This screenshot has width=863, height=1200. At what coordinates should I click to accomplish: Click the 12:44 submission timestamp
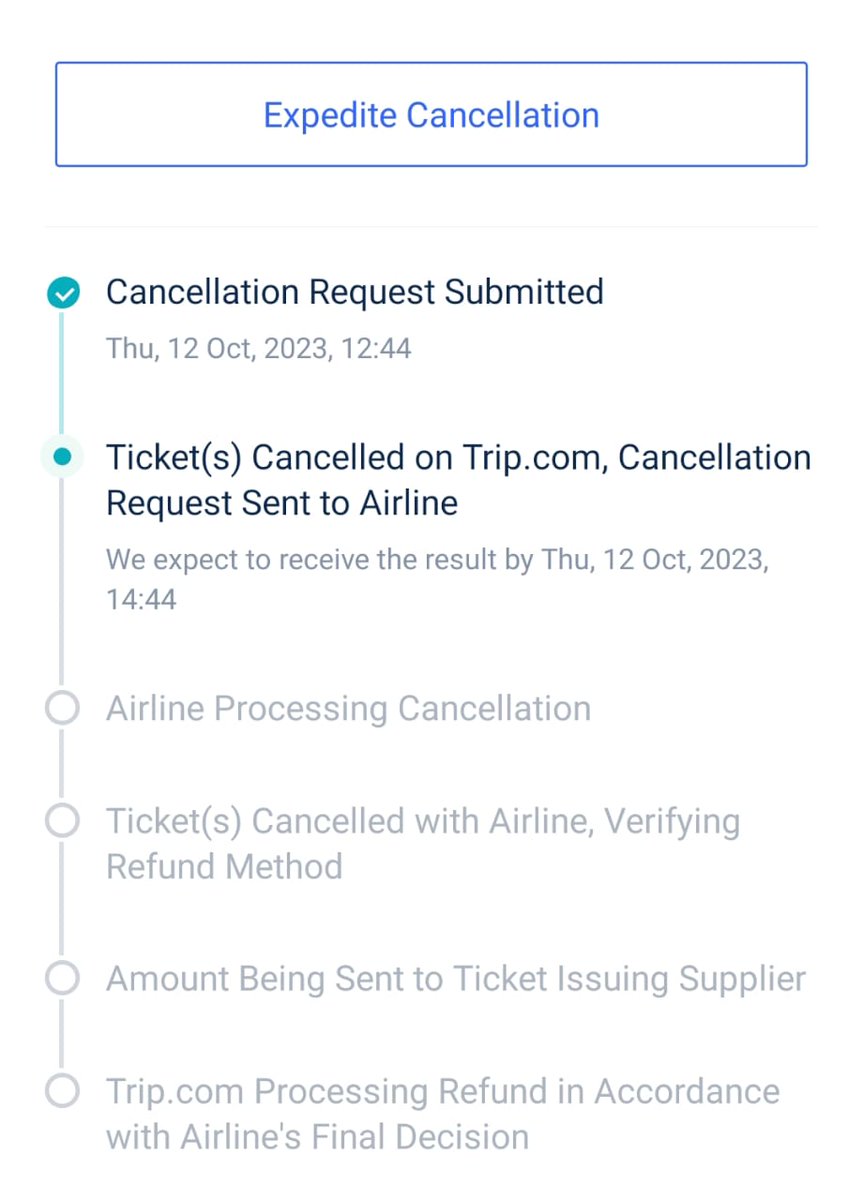[x=258, y=349]
